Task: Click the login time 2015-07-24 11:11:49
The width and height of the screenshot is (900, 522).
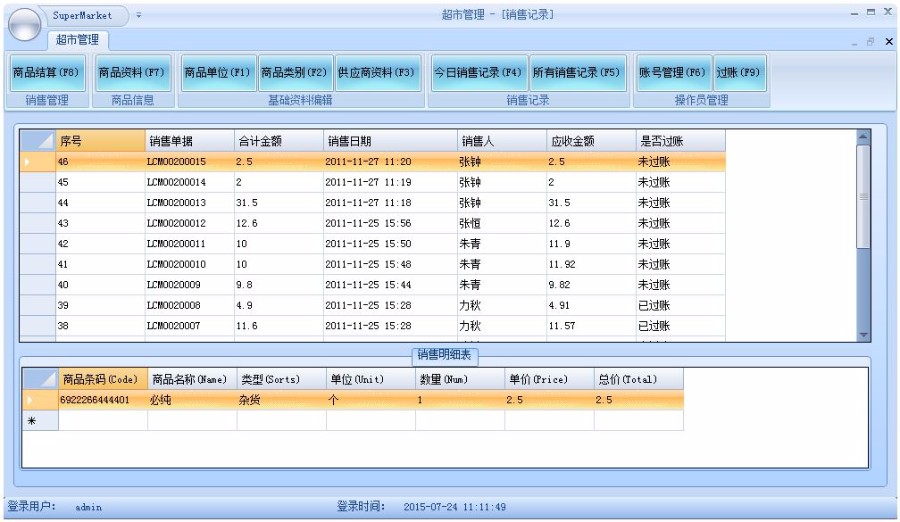Action: coord(454,507)
